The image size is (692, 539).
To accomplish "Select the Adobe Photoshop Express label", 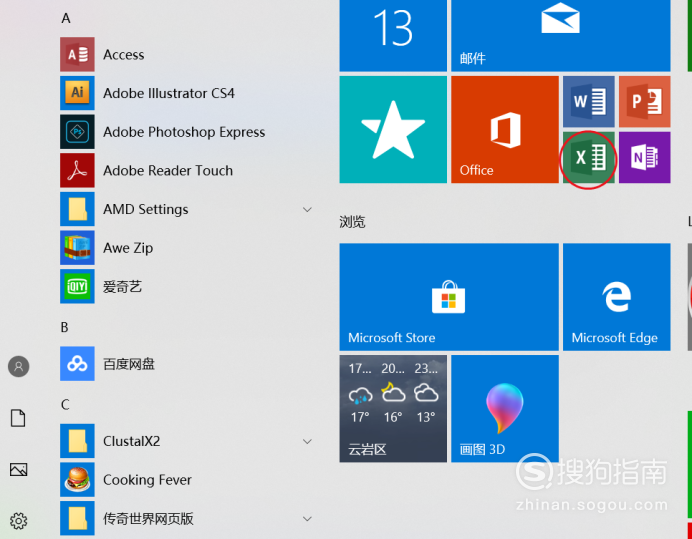I will click(x=184, y=132).
